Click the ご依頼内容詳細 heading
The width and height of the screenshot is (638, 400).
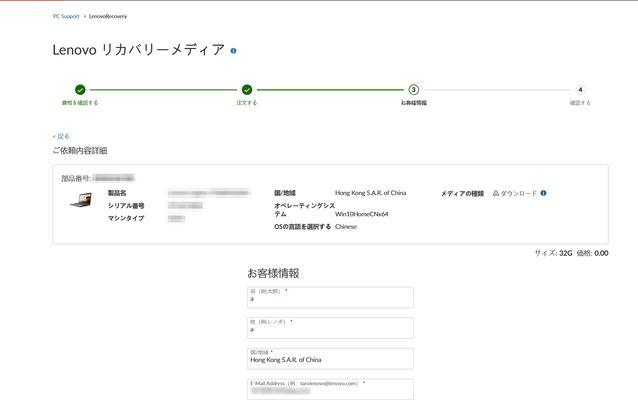[80, 151]
